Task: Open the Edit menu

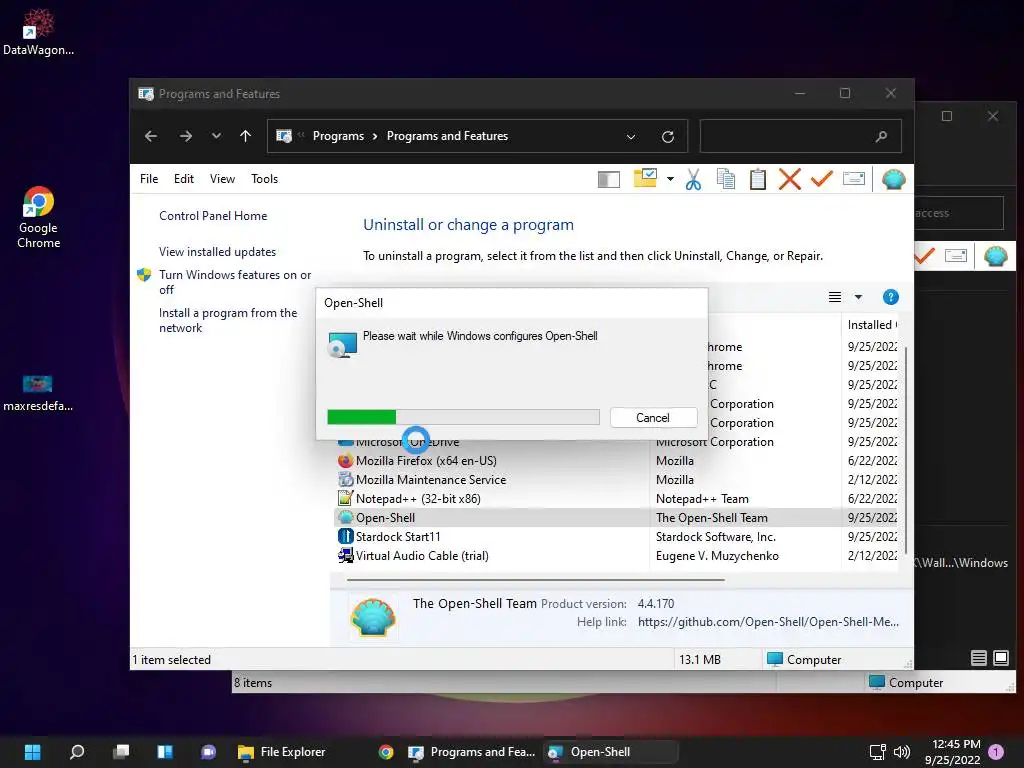Action: click(184, 179)
